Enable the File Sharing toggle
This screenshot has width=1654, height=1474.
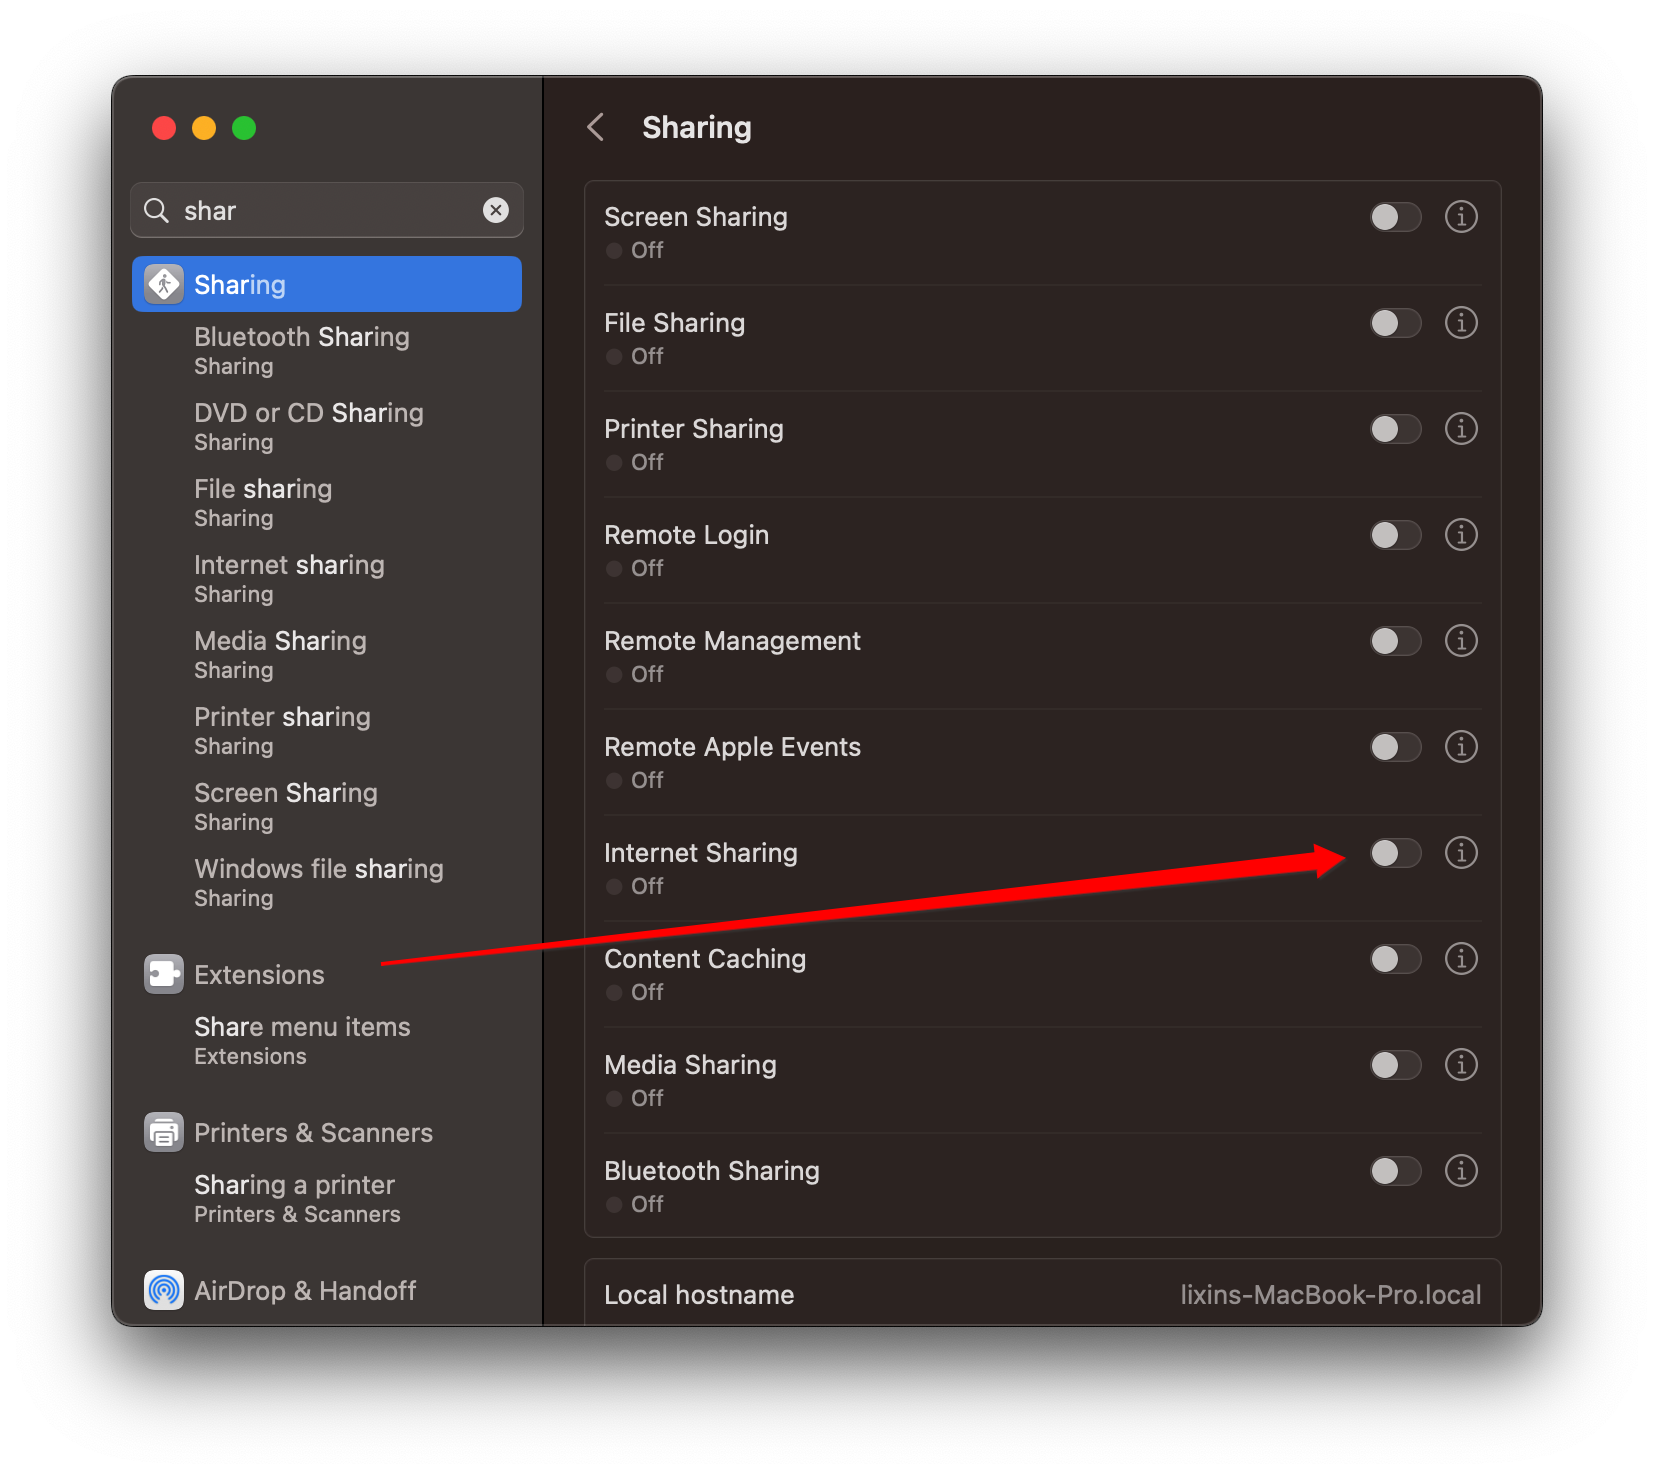tap(1395, 323)
